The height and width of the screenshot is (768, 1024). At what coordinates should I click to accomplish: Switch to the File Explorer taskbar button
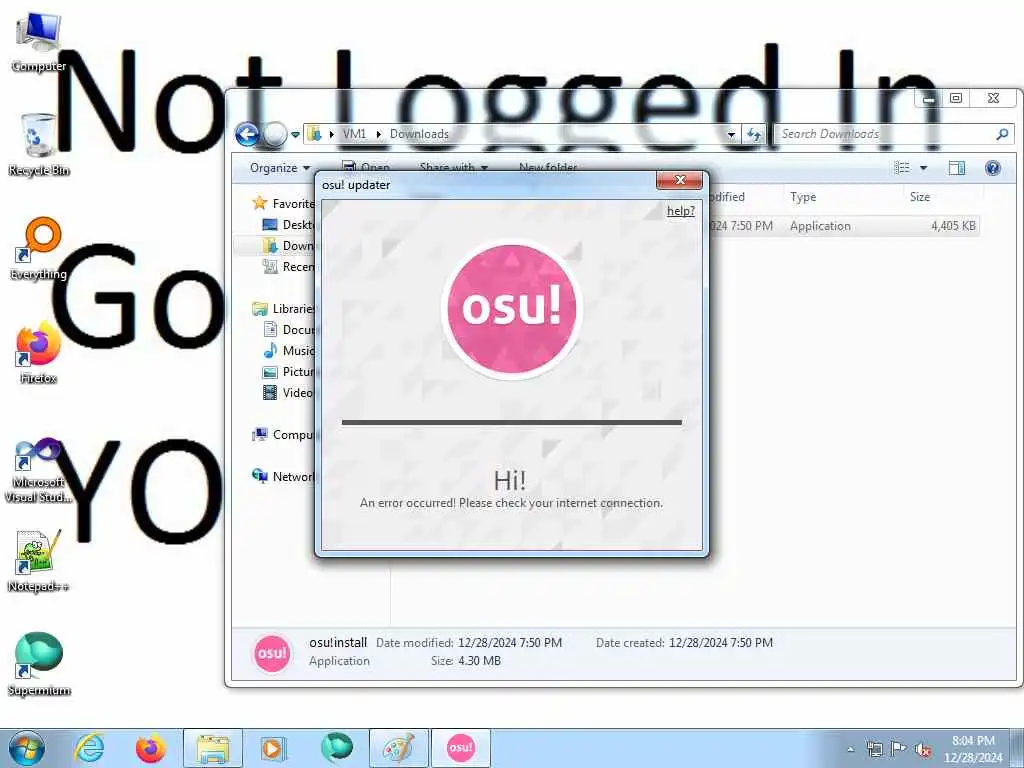[213, 748]
